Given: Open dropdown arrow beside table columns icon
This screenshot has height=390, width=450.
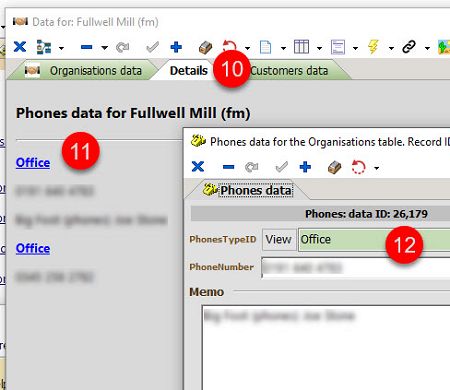Looking at the screenshot, I should click(x=319, y=48).
